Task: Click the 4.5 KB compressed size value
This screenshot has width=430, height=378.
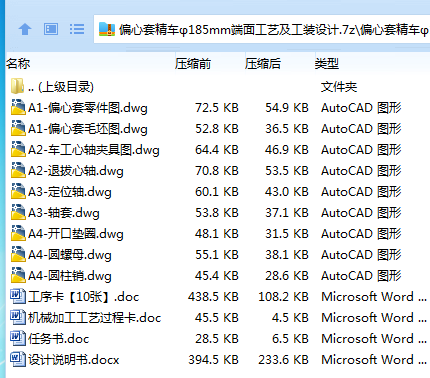Action: (291, 318)
